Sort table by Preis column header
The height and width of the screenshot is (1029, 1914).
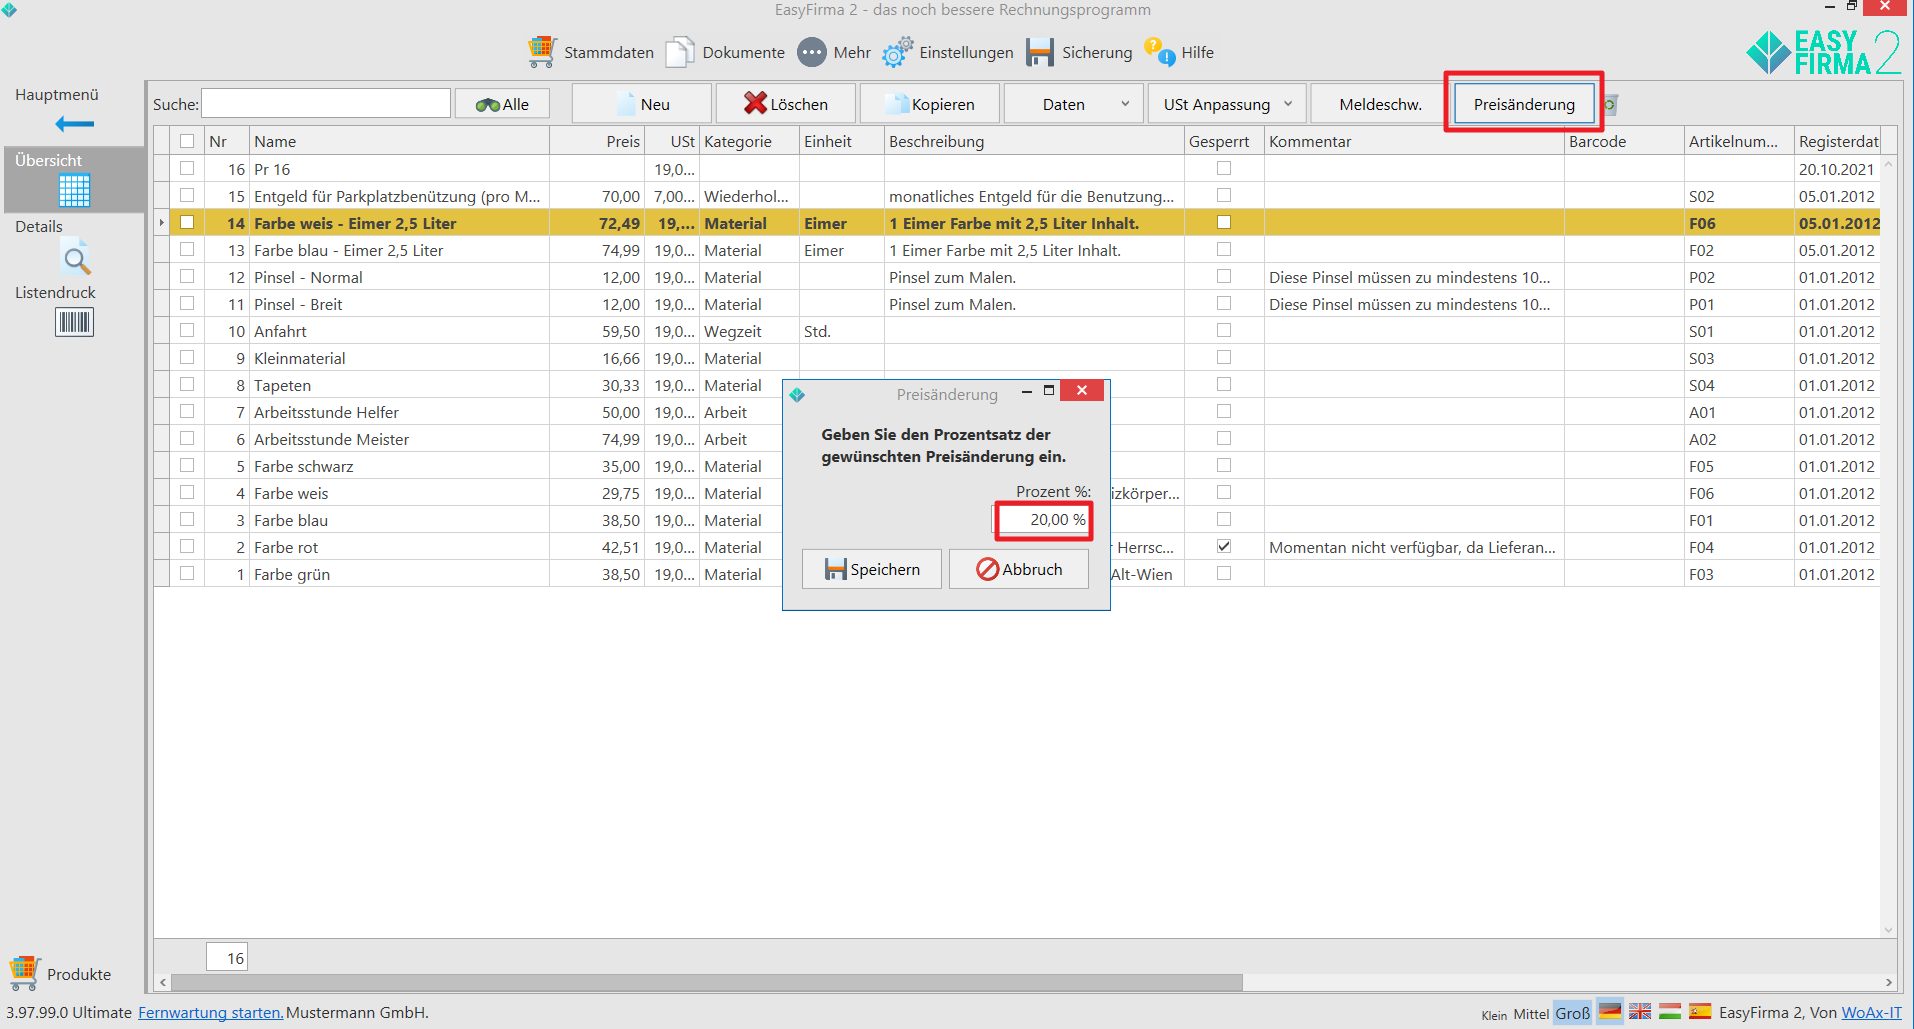coord(597,141)
